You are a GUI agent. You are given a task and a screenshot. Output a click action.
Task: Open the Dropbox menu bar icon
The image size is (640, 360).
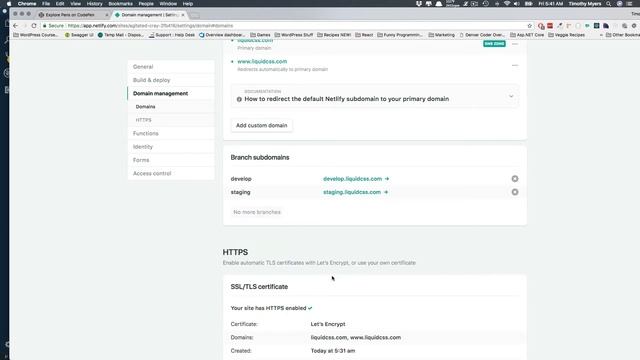click(419, 4)
